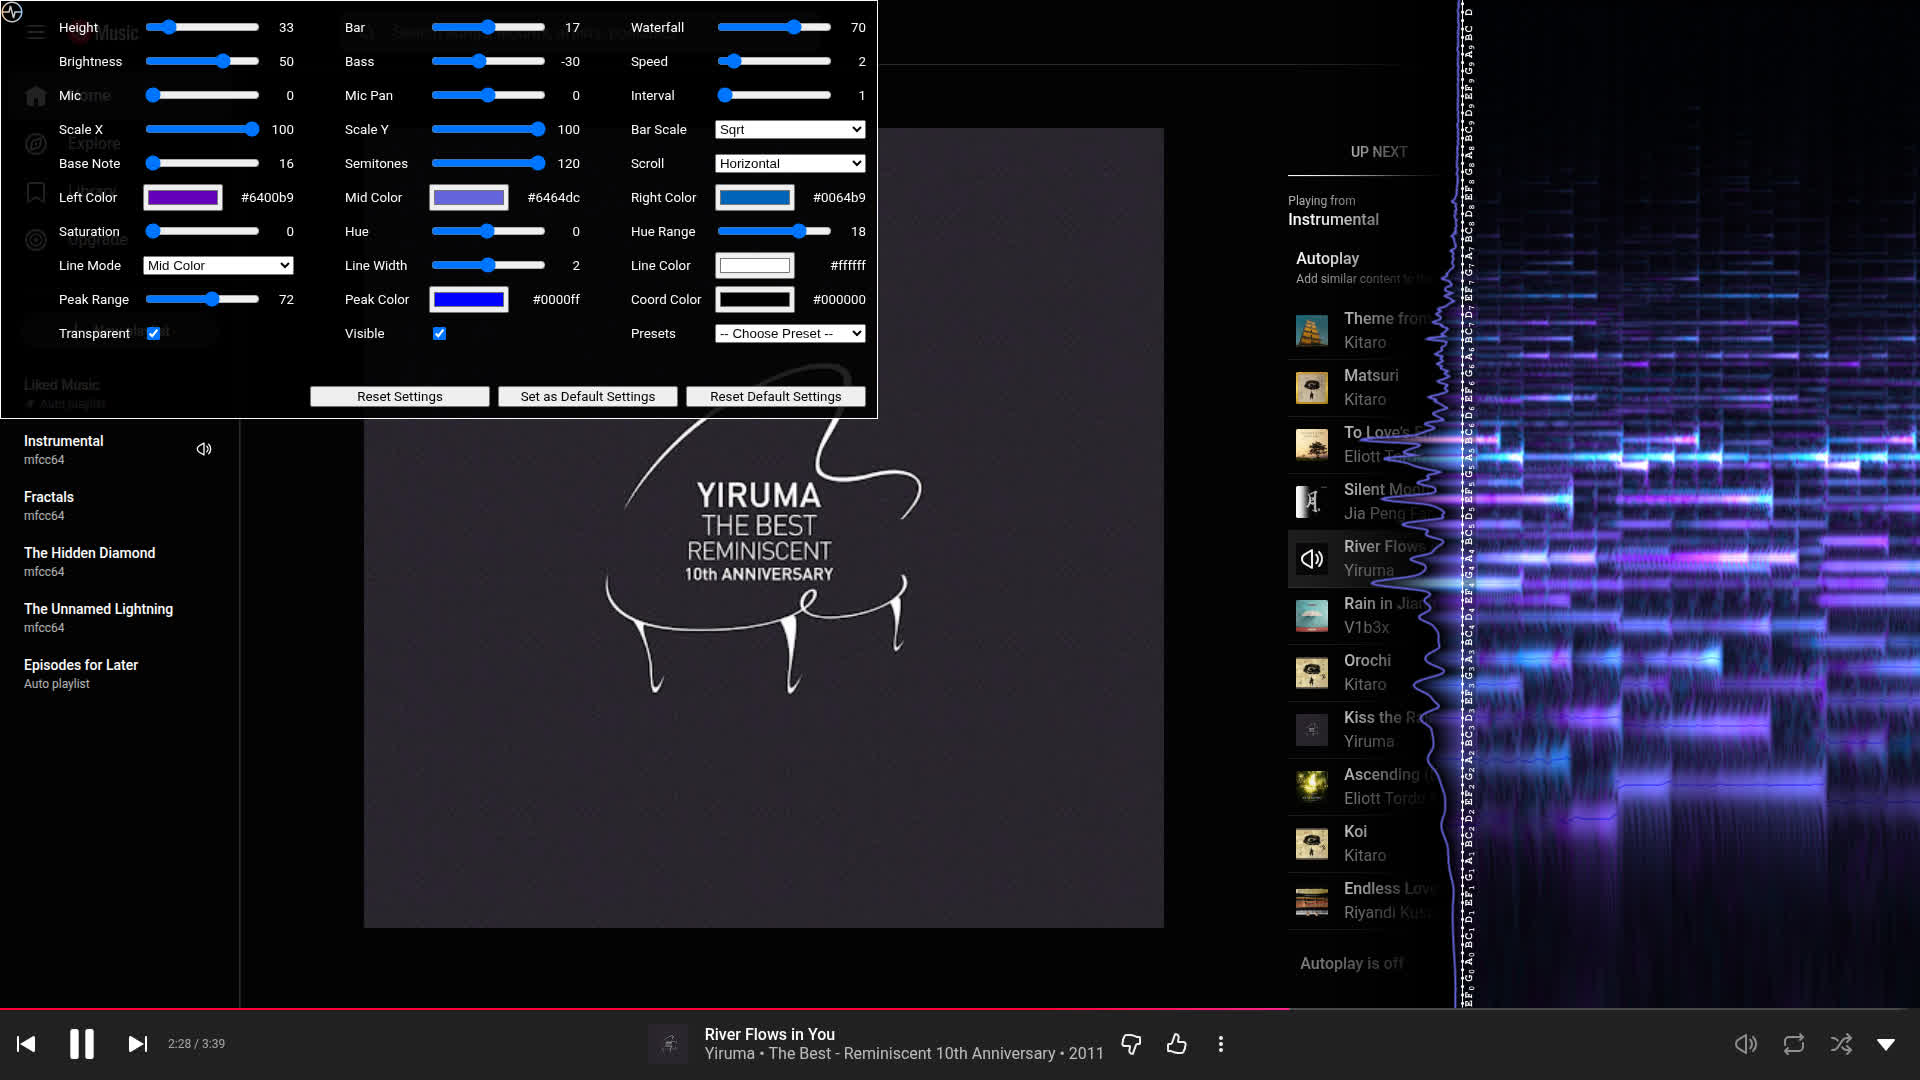Open the Coord Color swatch picker

[x=755, y=300]
